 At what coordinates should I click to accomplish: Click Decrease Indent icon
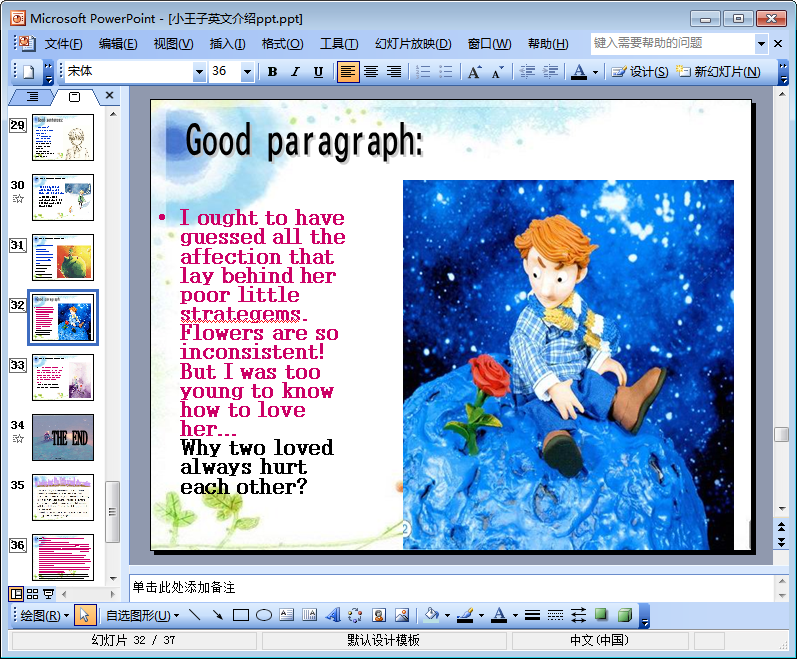click(527, 72)
